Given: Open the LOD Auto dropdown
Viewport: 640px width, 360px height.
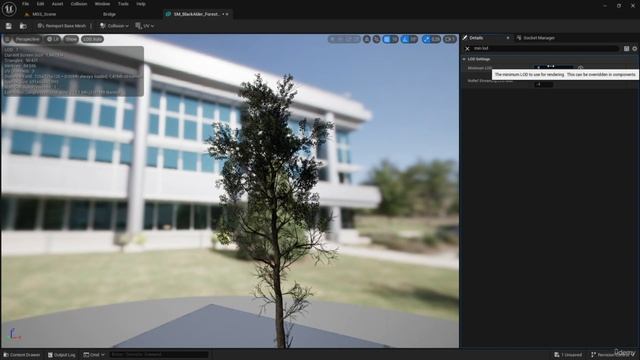Looking at the screenshot, I should point(92,39).
